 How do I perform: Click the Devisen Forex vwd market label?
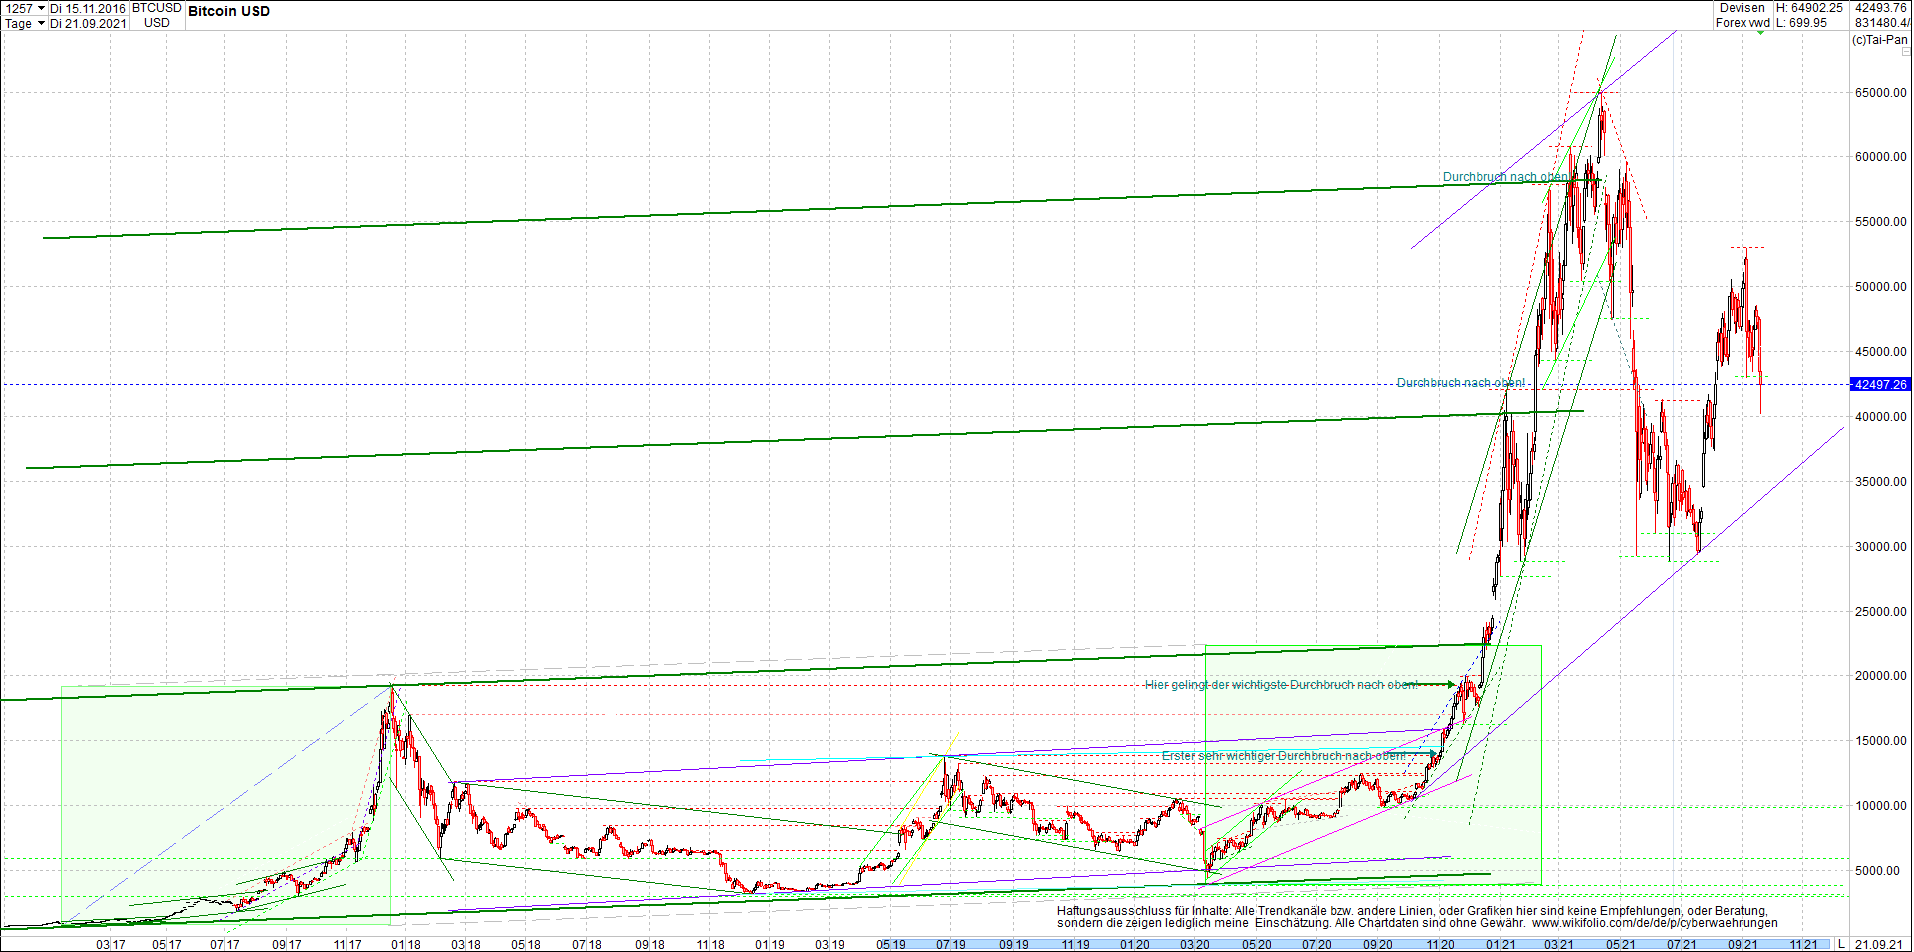pyautogui.click(x=1743, y=15)
